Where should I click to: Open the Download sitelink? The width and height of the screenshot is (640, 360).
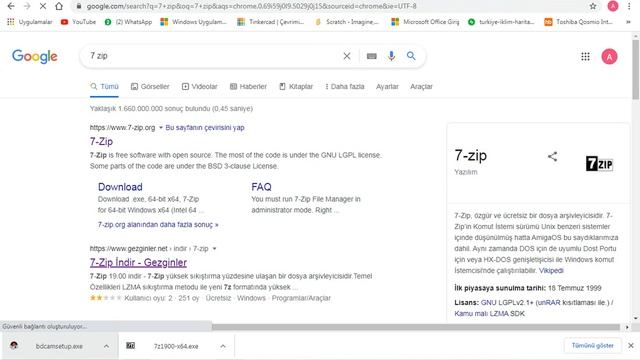pyautogui.click(x=120, y=187)
